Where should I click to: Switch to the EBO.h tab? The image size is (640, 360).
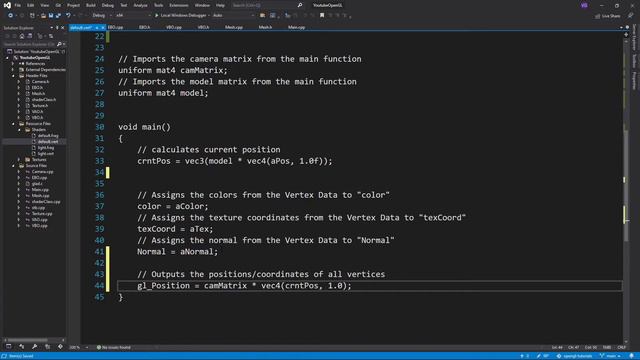tap(144, 27)
